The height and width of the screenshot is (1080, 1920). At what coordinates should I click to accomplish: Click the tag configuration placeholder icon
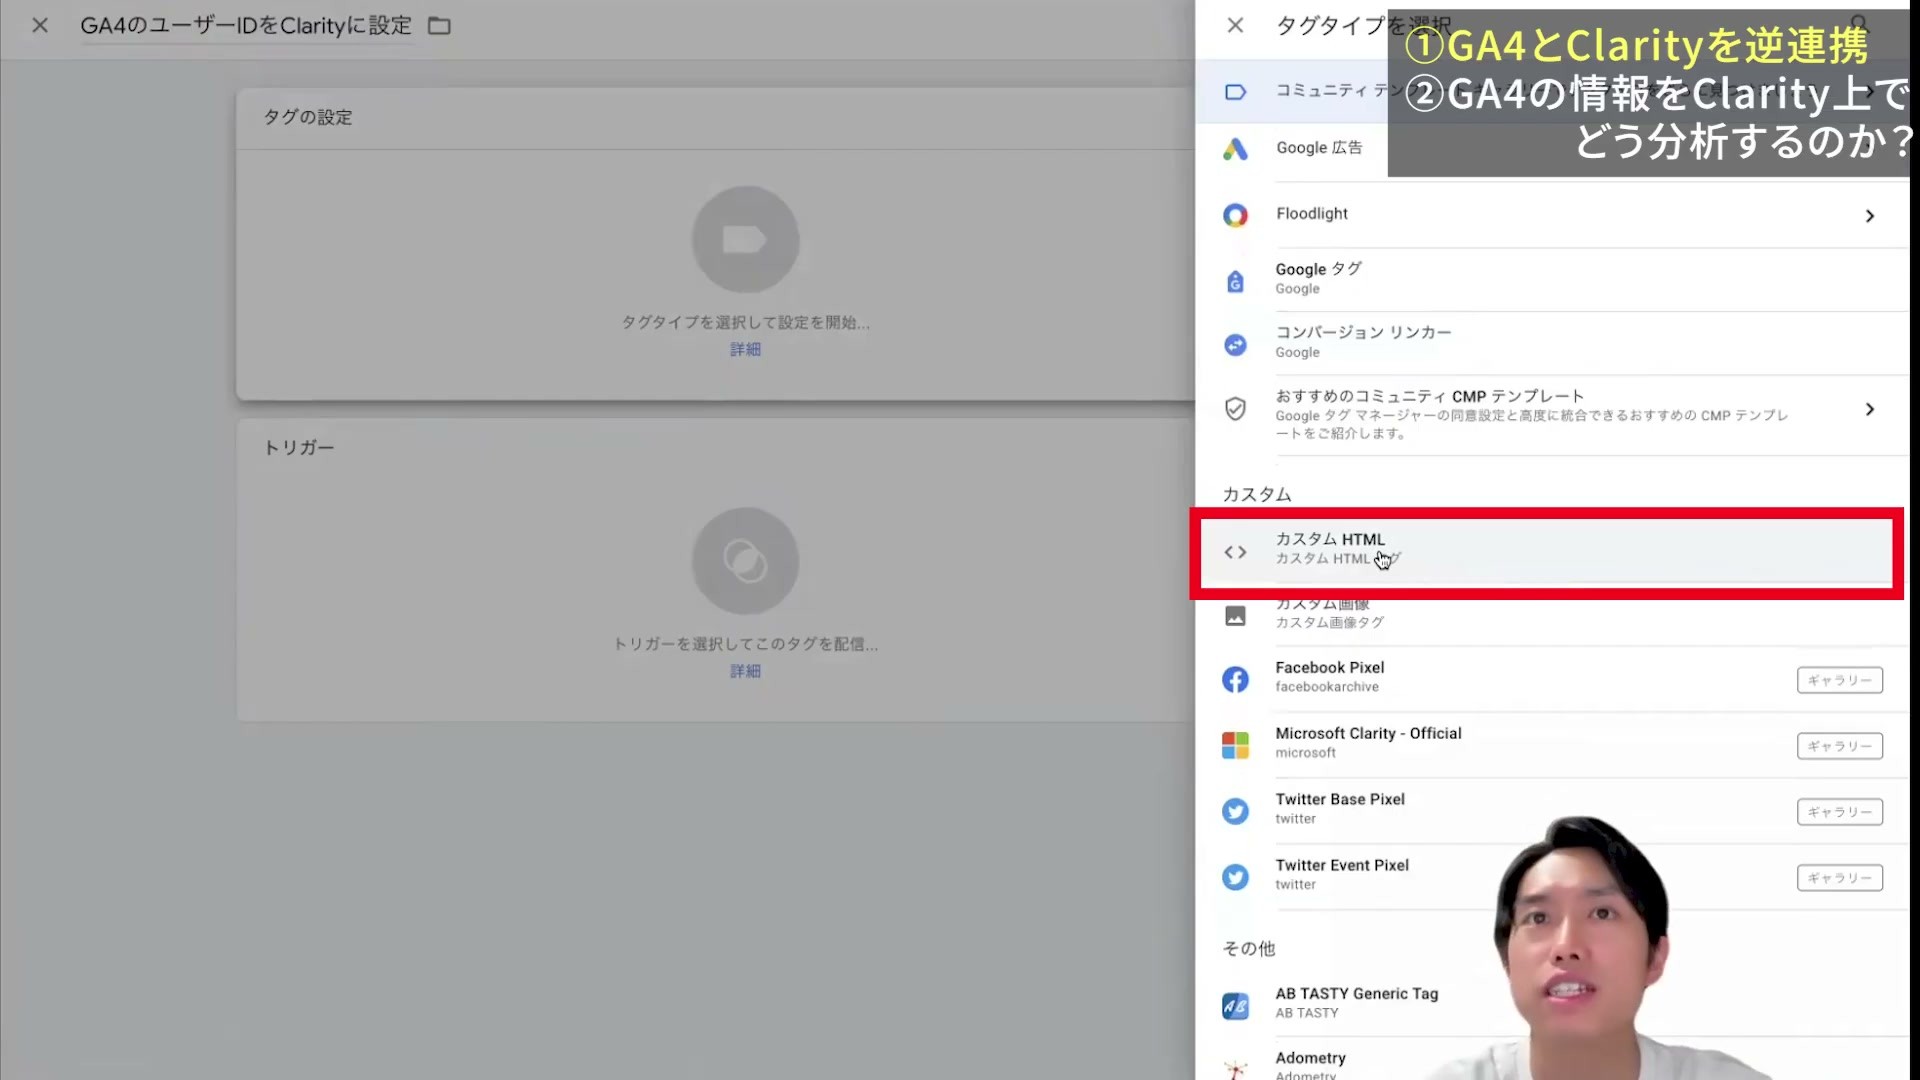745,240
